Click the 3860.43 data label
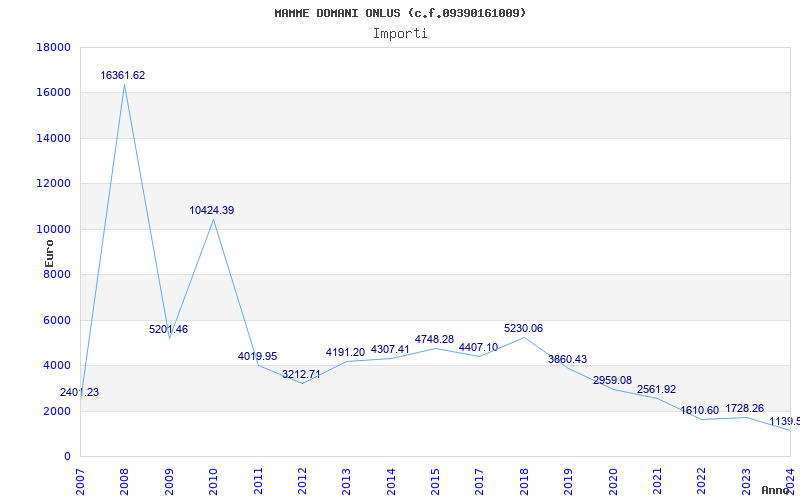The height and width of the screenshot is (500, 800). click(x=567, y=359)
